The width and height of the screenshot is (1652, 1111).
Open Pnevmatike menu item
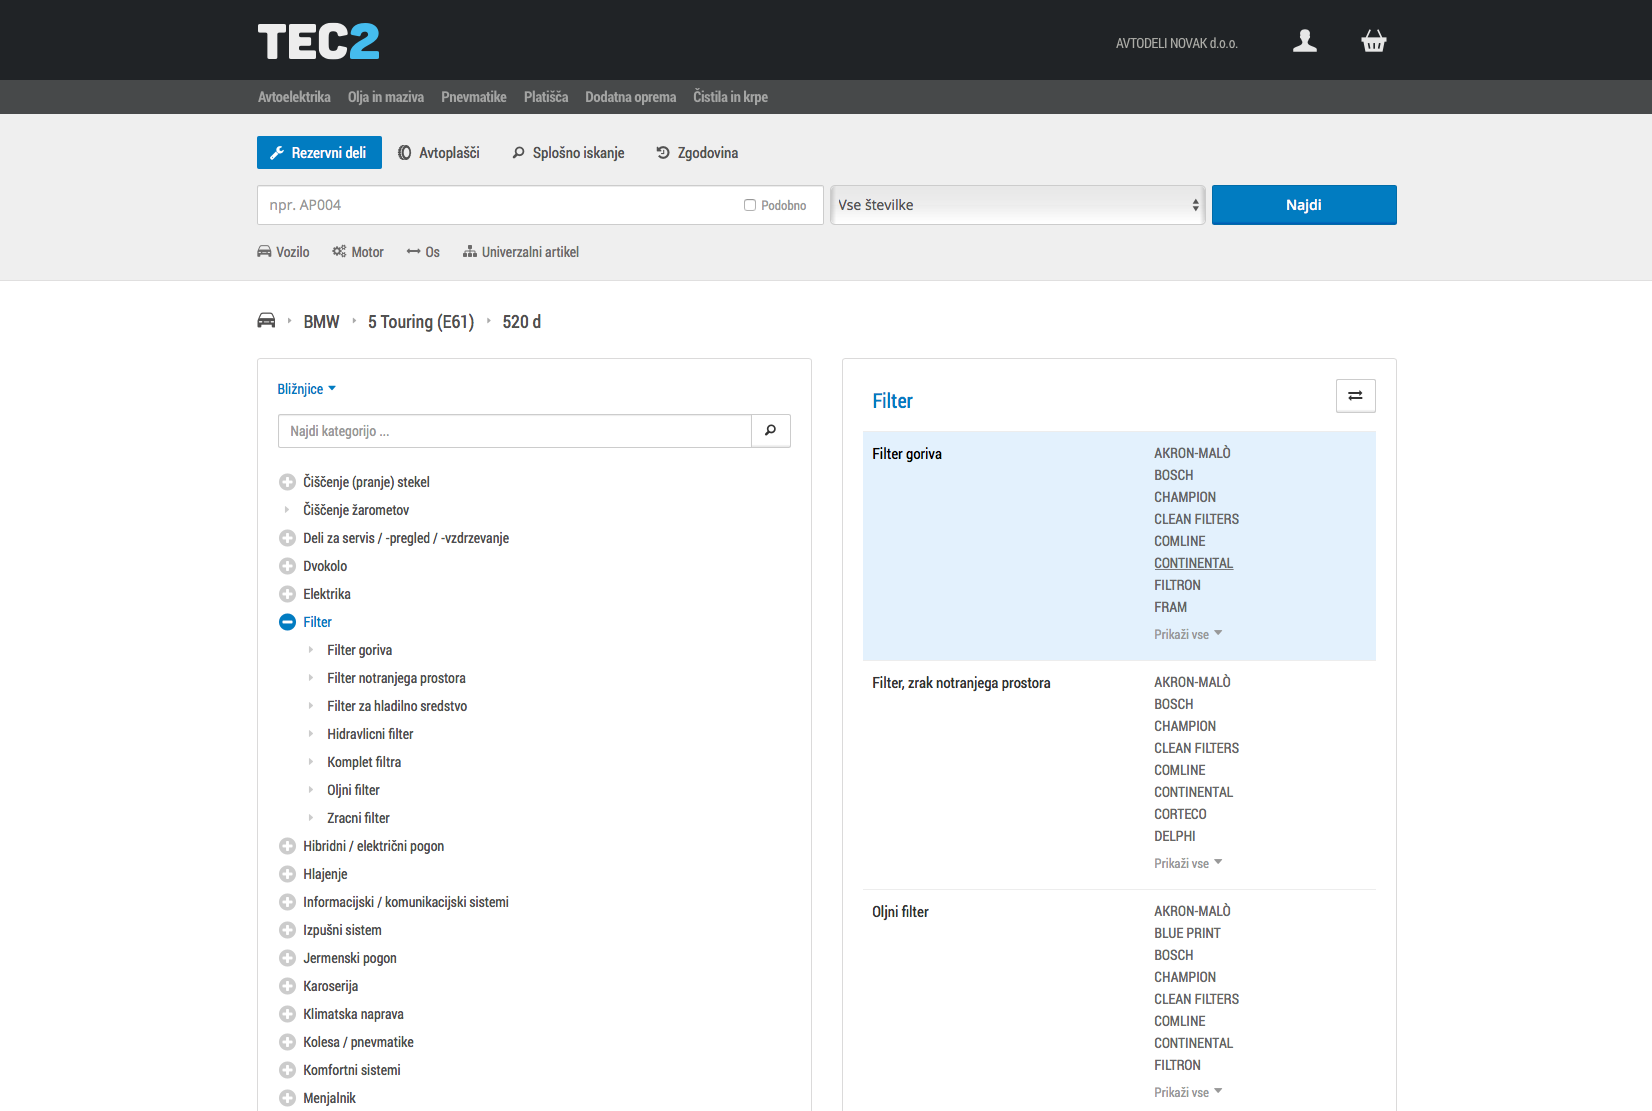[x=474, y=97]
